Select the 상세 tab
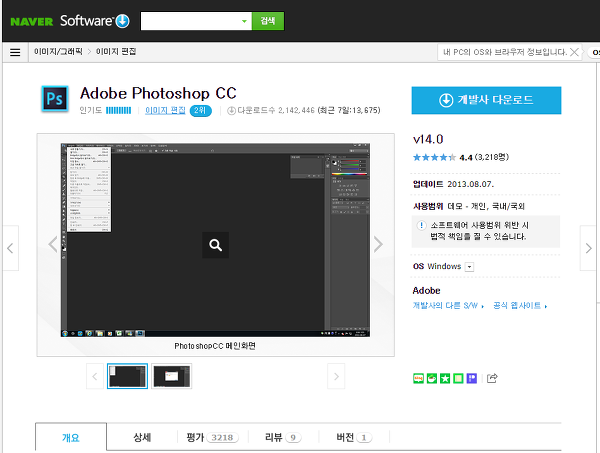 pyautogui.click(x=142, y=437)
